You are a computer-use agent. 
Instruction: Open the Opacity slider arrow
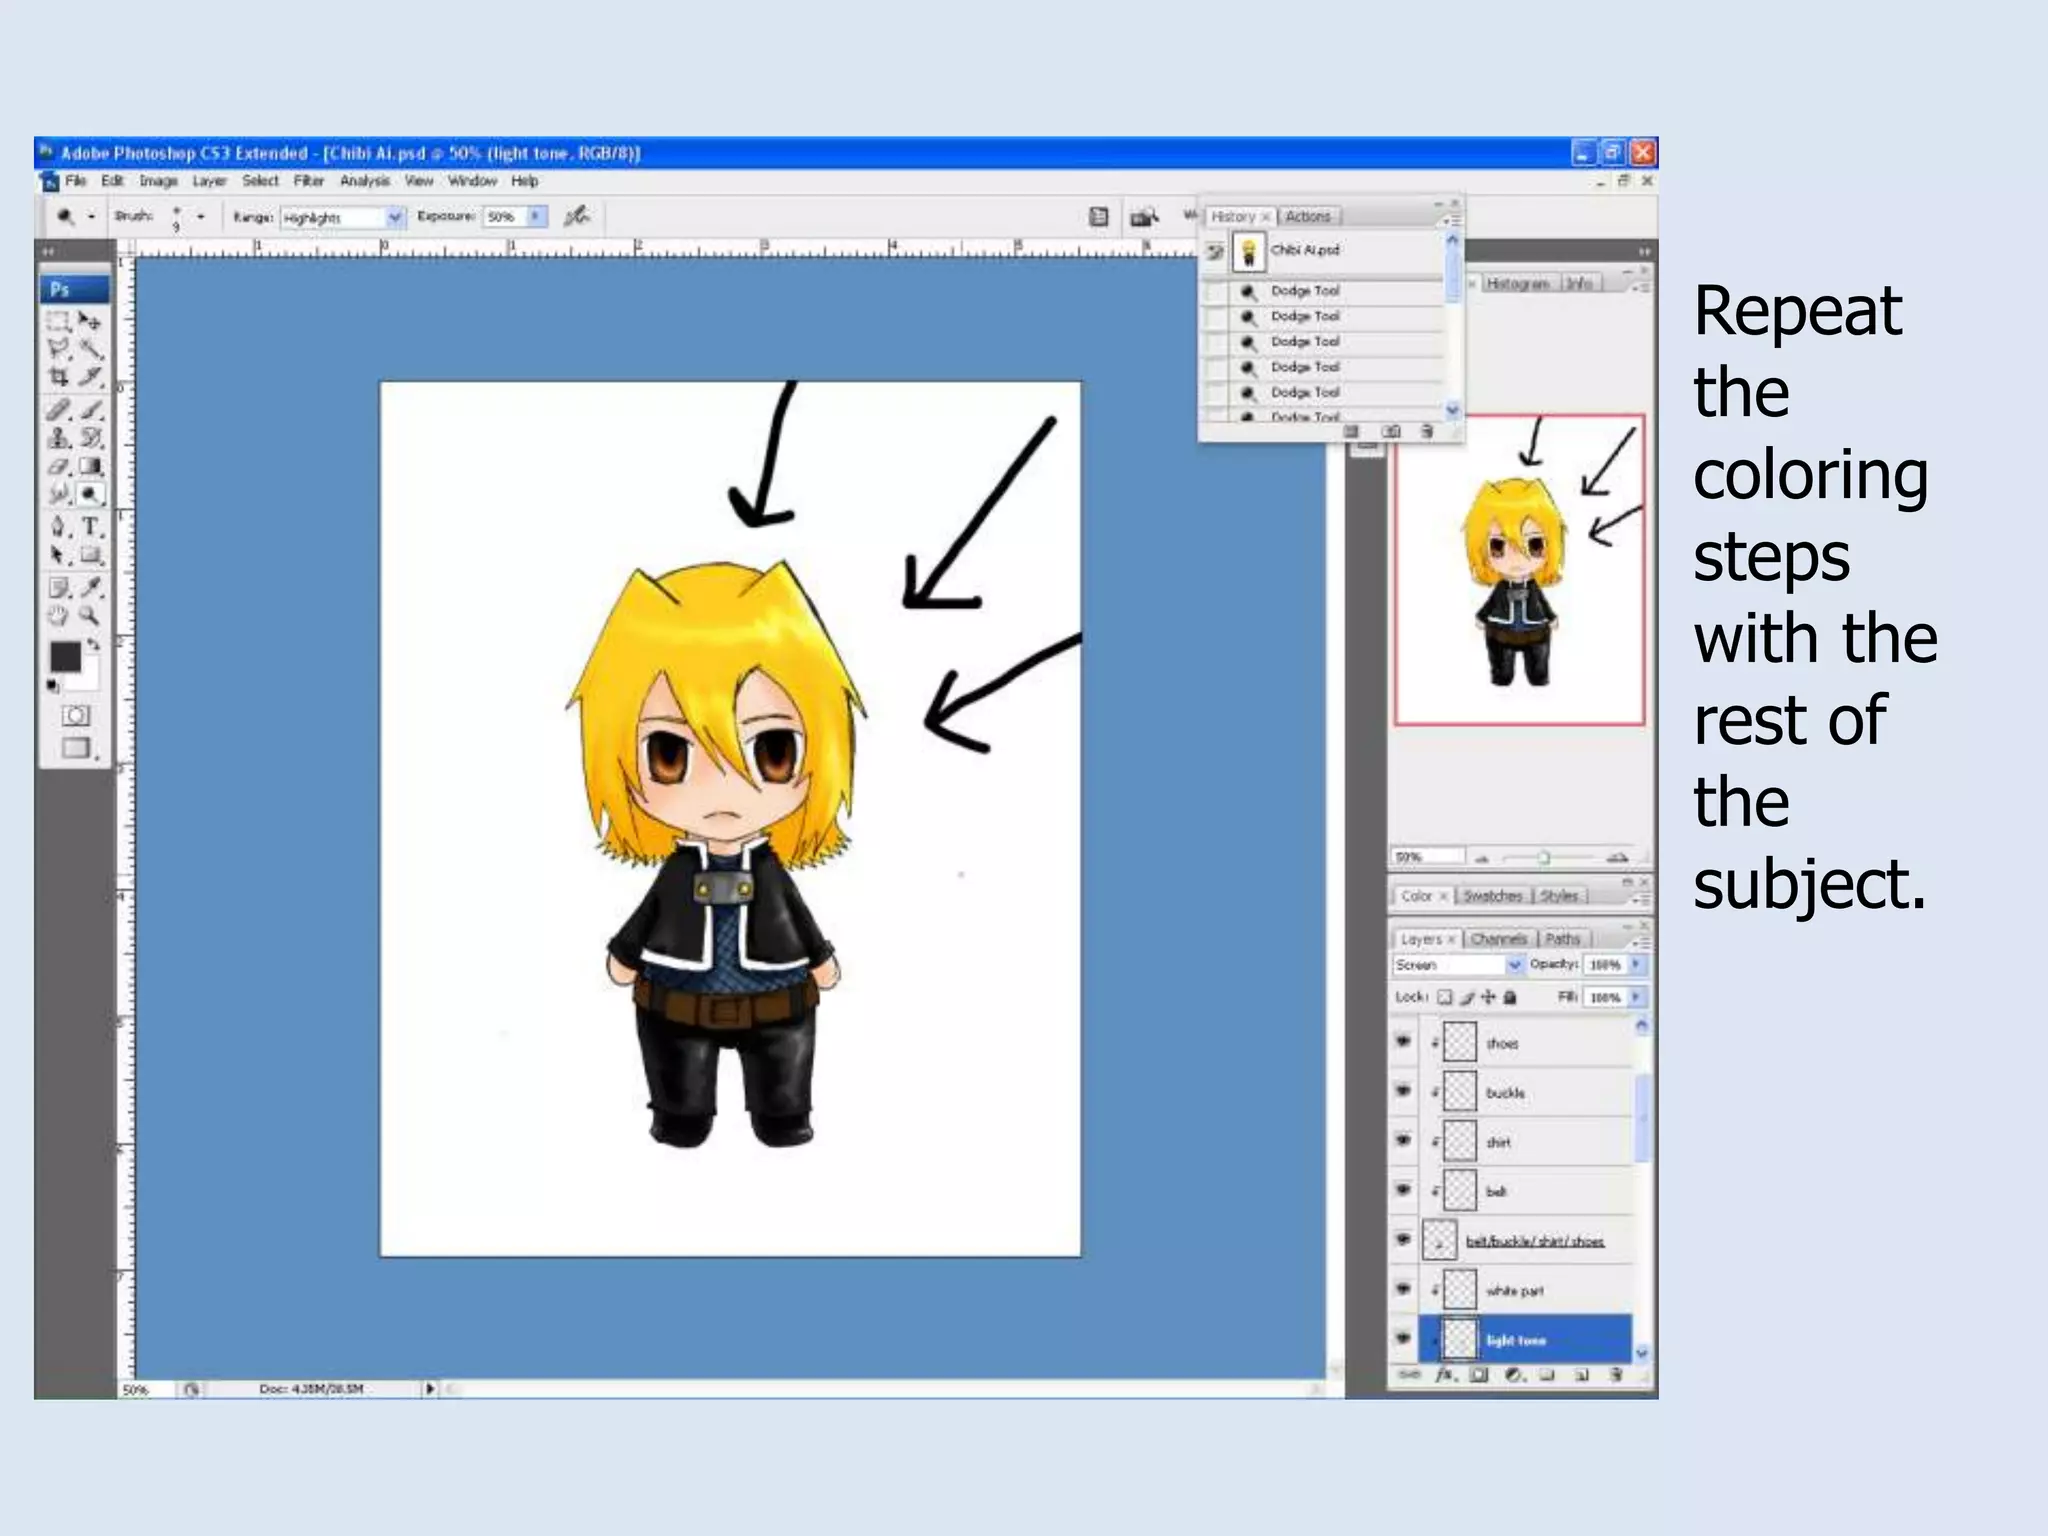(x=1636, y=965)
